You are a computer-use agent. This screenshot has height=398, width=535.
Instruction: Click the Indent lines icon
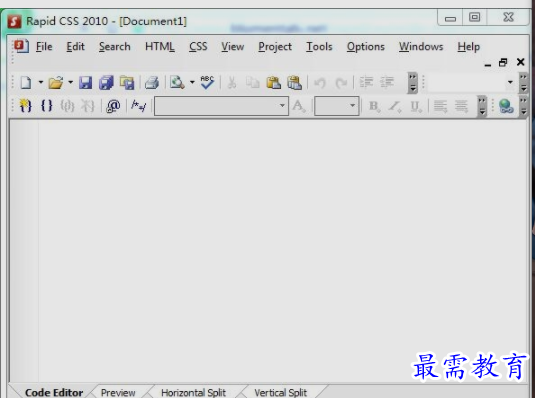tap(366, 82)
